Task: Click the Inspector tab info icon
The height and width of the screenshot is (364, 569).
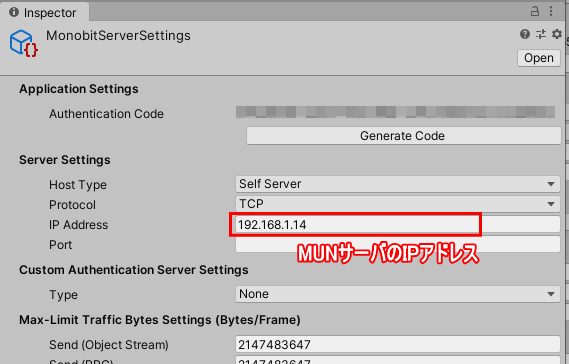Action: 14,12
